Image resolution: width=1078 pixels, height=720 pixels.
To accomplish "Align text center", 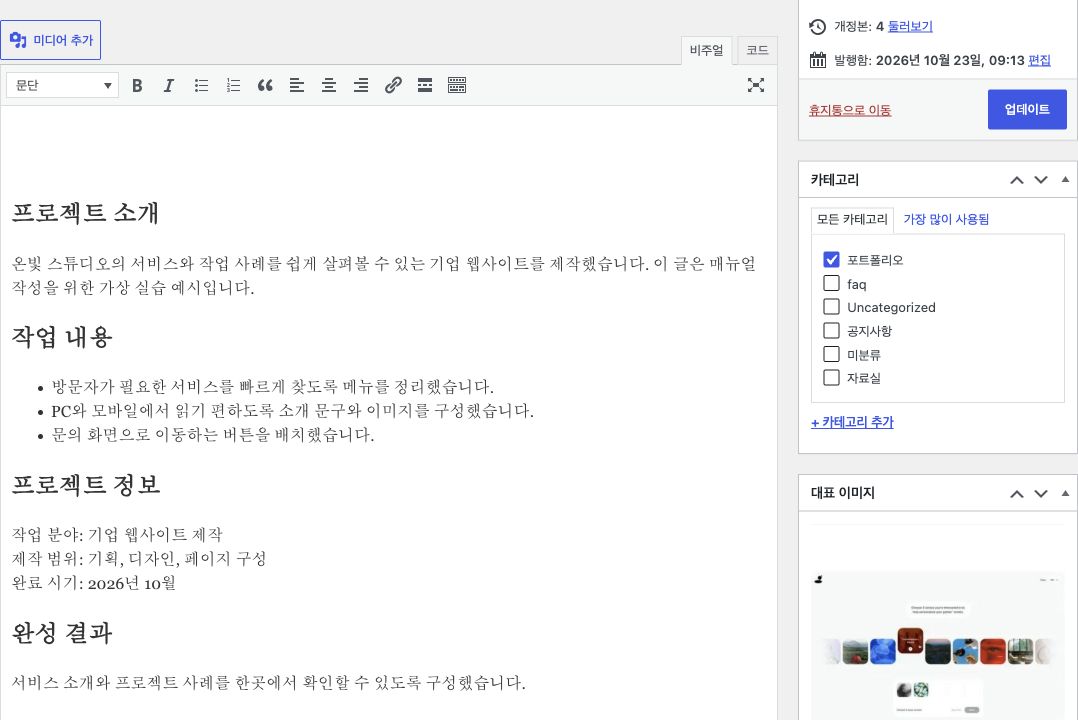I will pos(329,85).
